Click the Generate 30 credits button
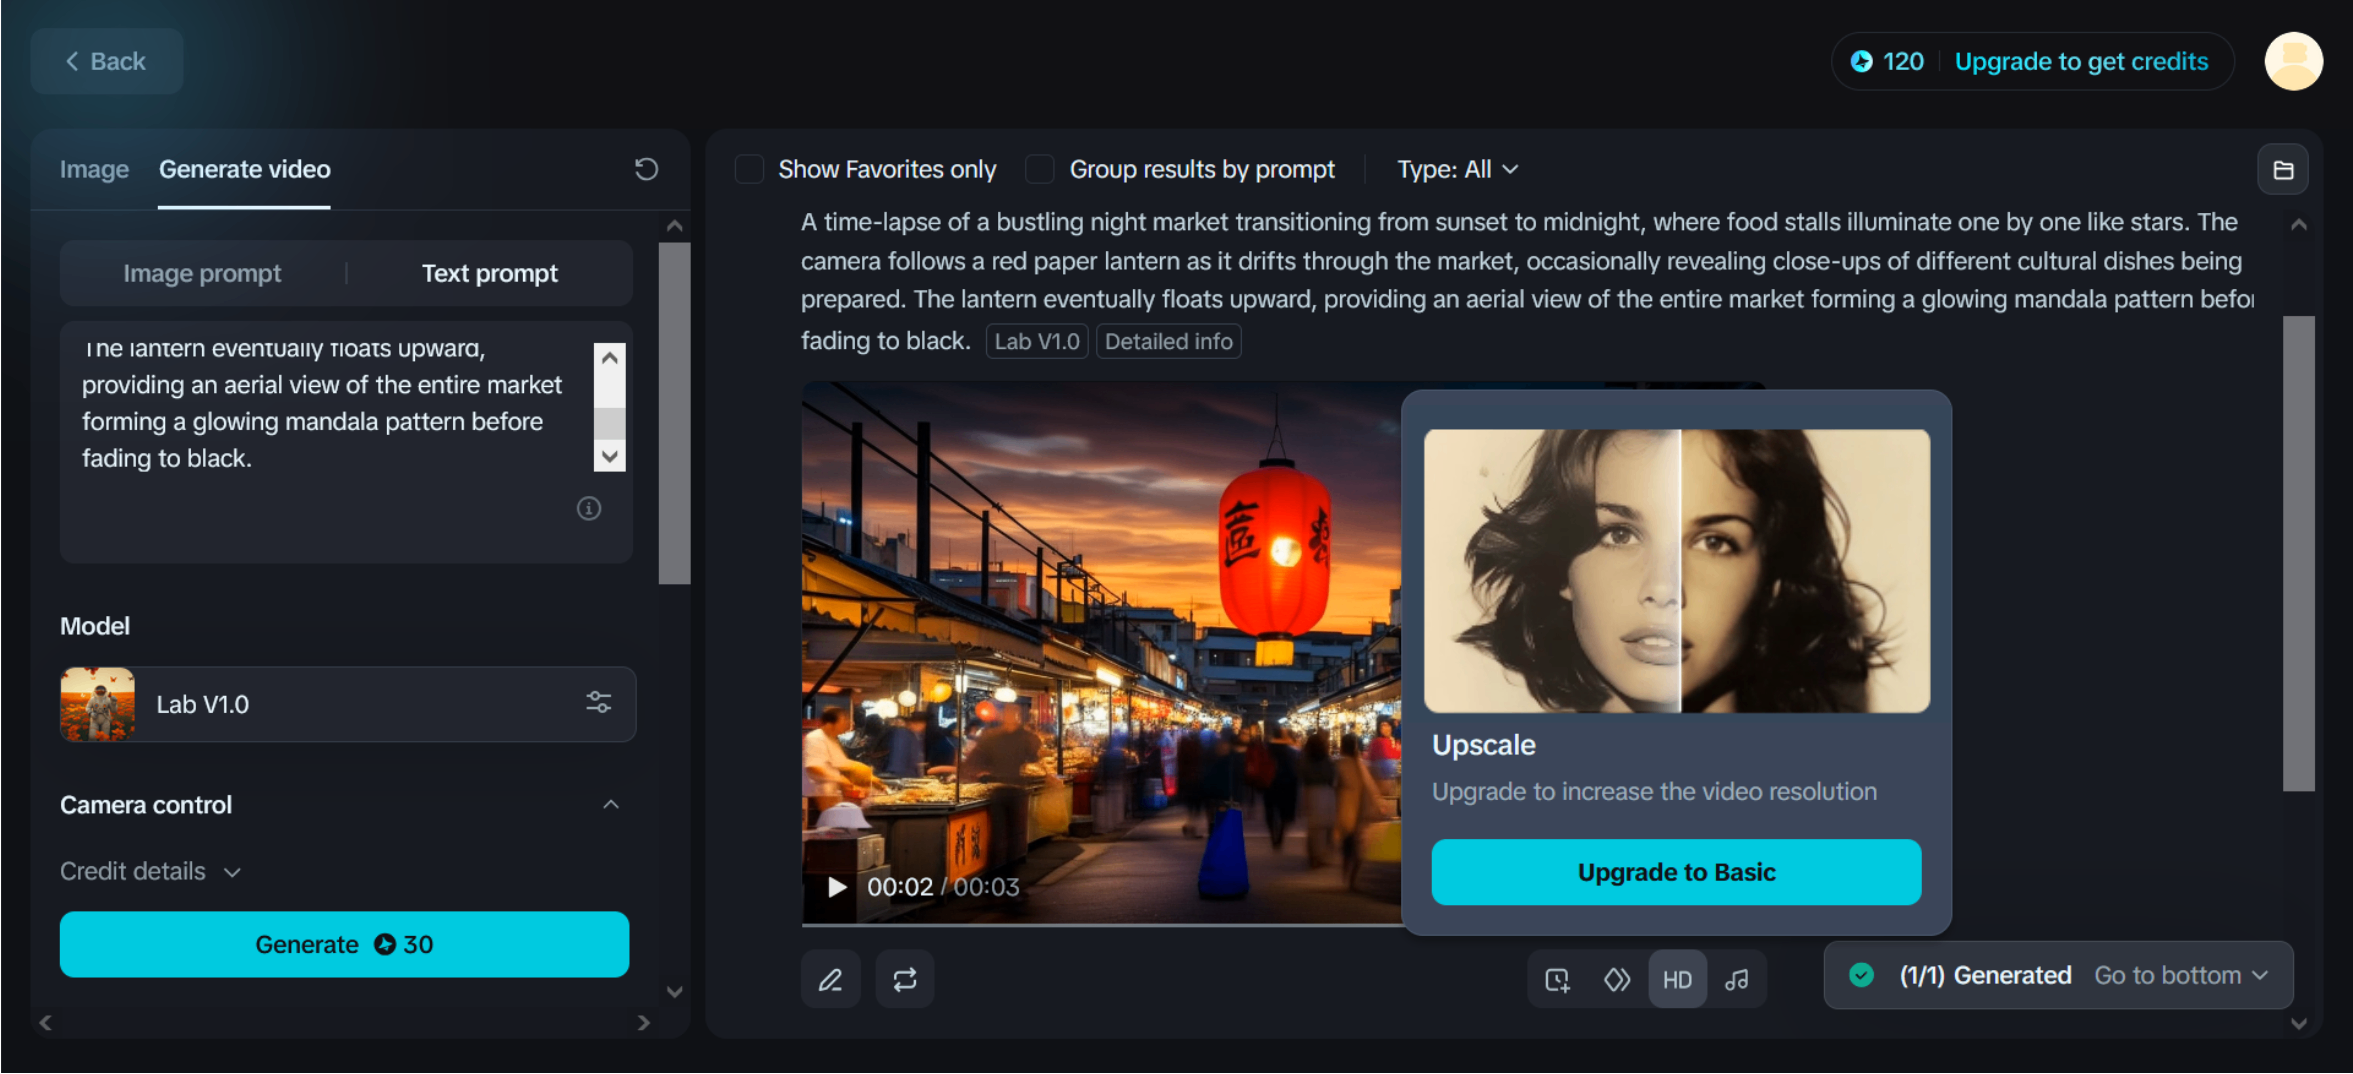This screenshot has width=2353, height=1074. 344,944
